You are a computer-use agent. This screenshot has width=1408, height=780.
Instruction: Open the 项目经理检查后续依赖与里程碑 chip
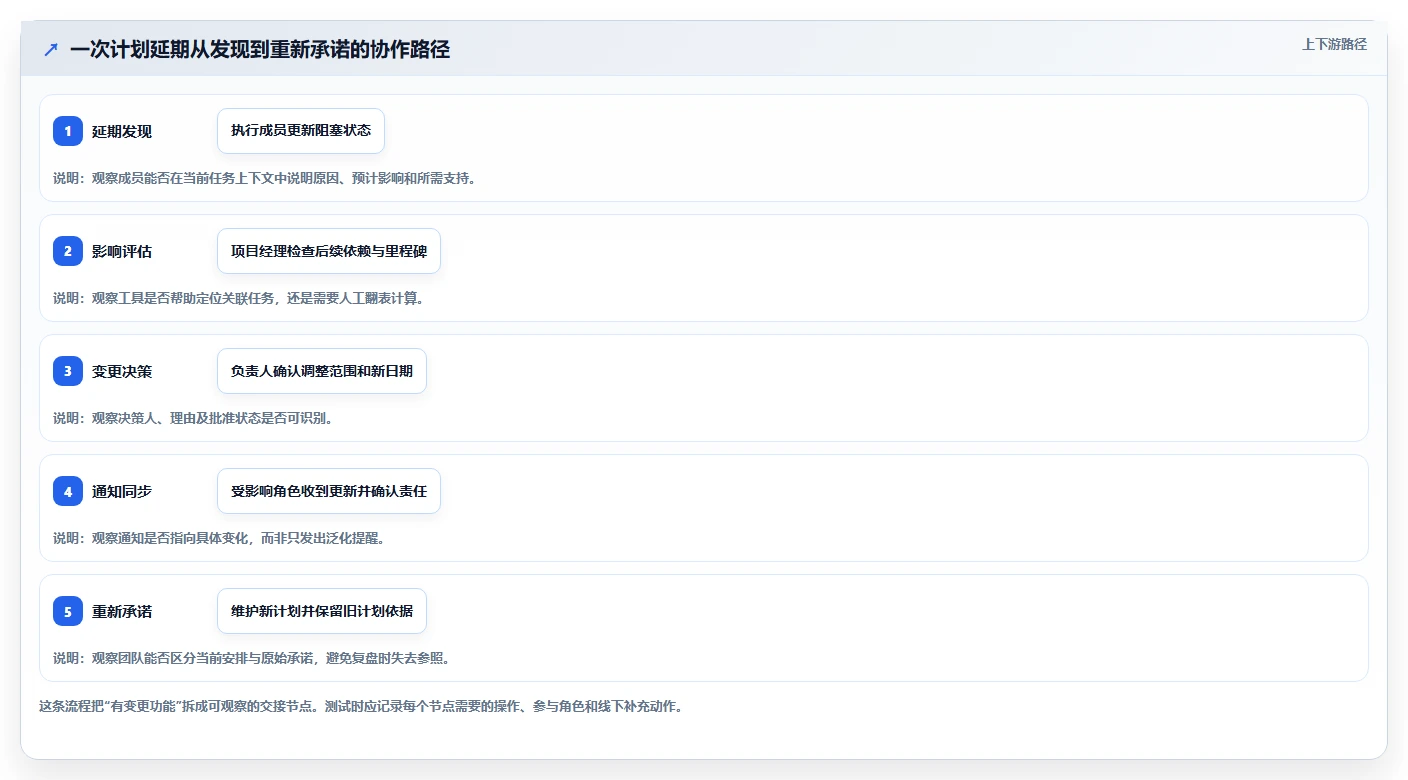[329, 251]
